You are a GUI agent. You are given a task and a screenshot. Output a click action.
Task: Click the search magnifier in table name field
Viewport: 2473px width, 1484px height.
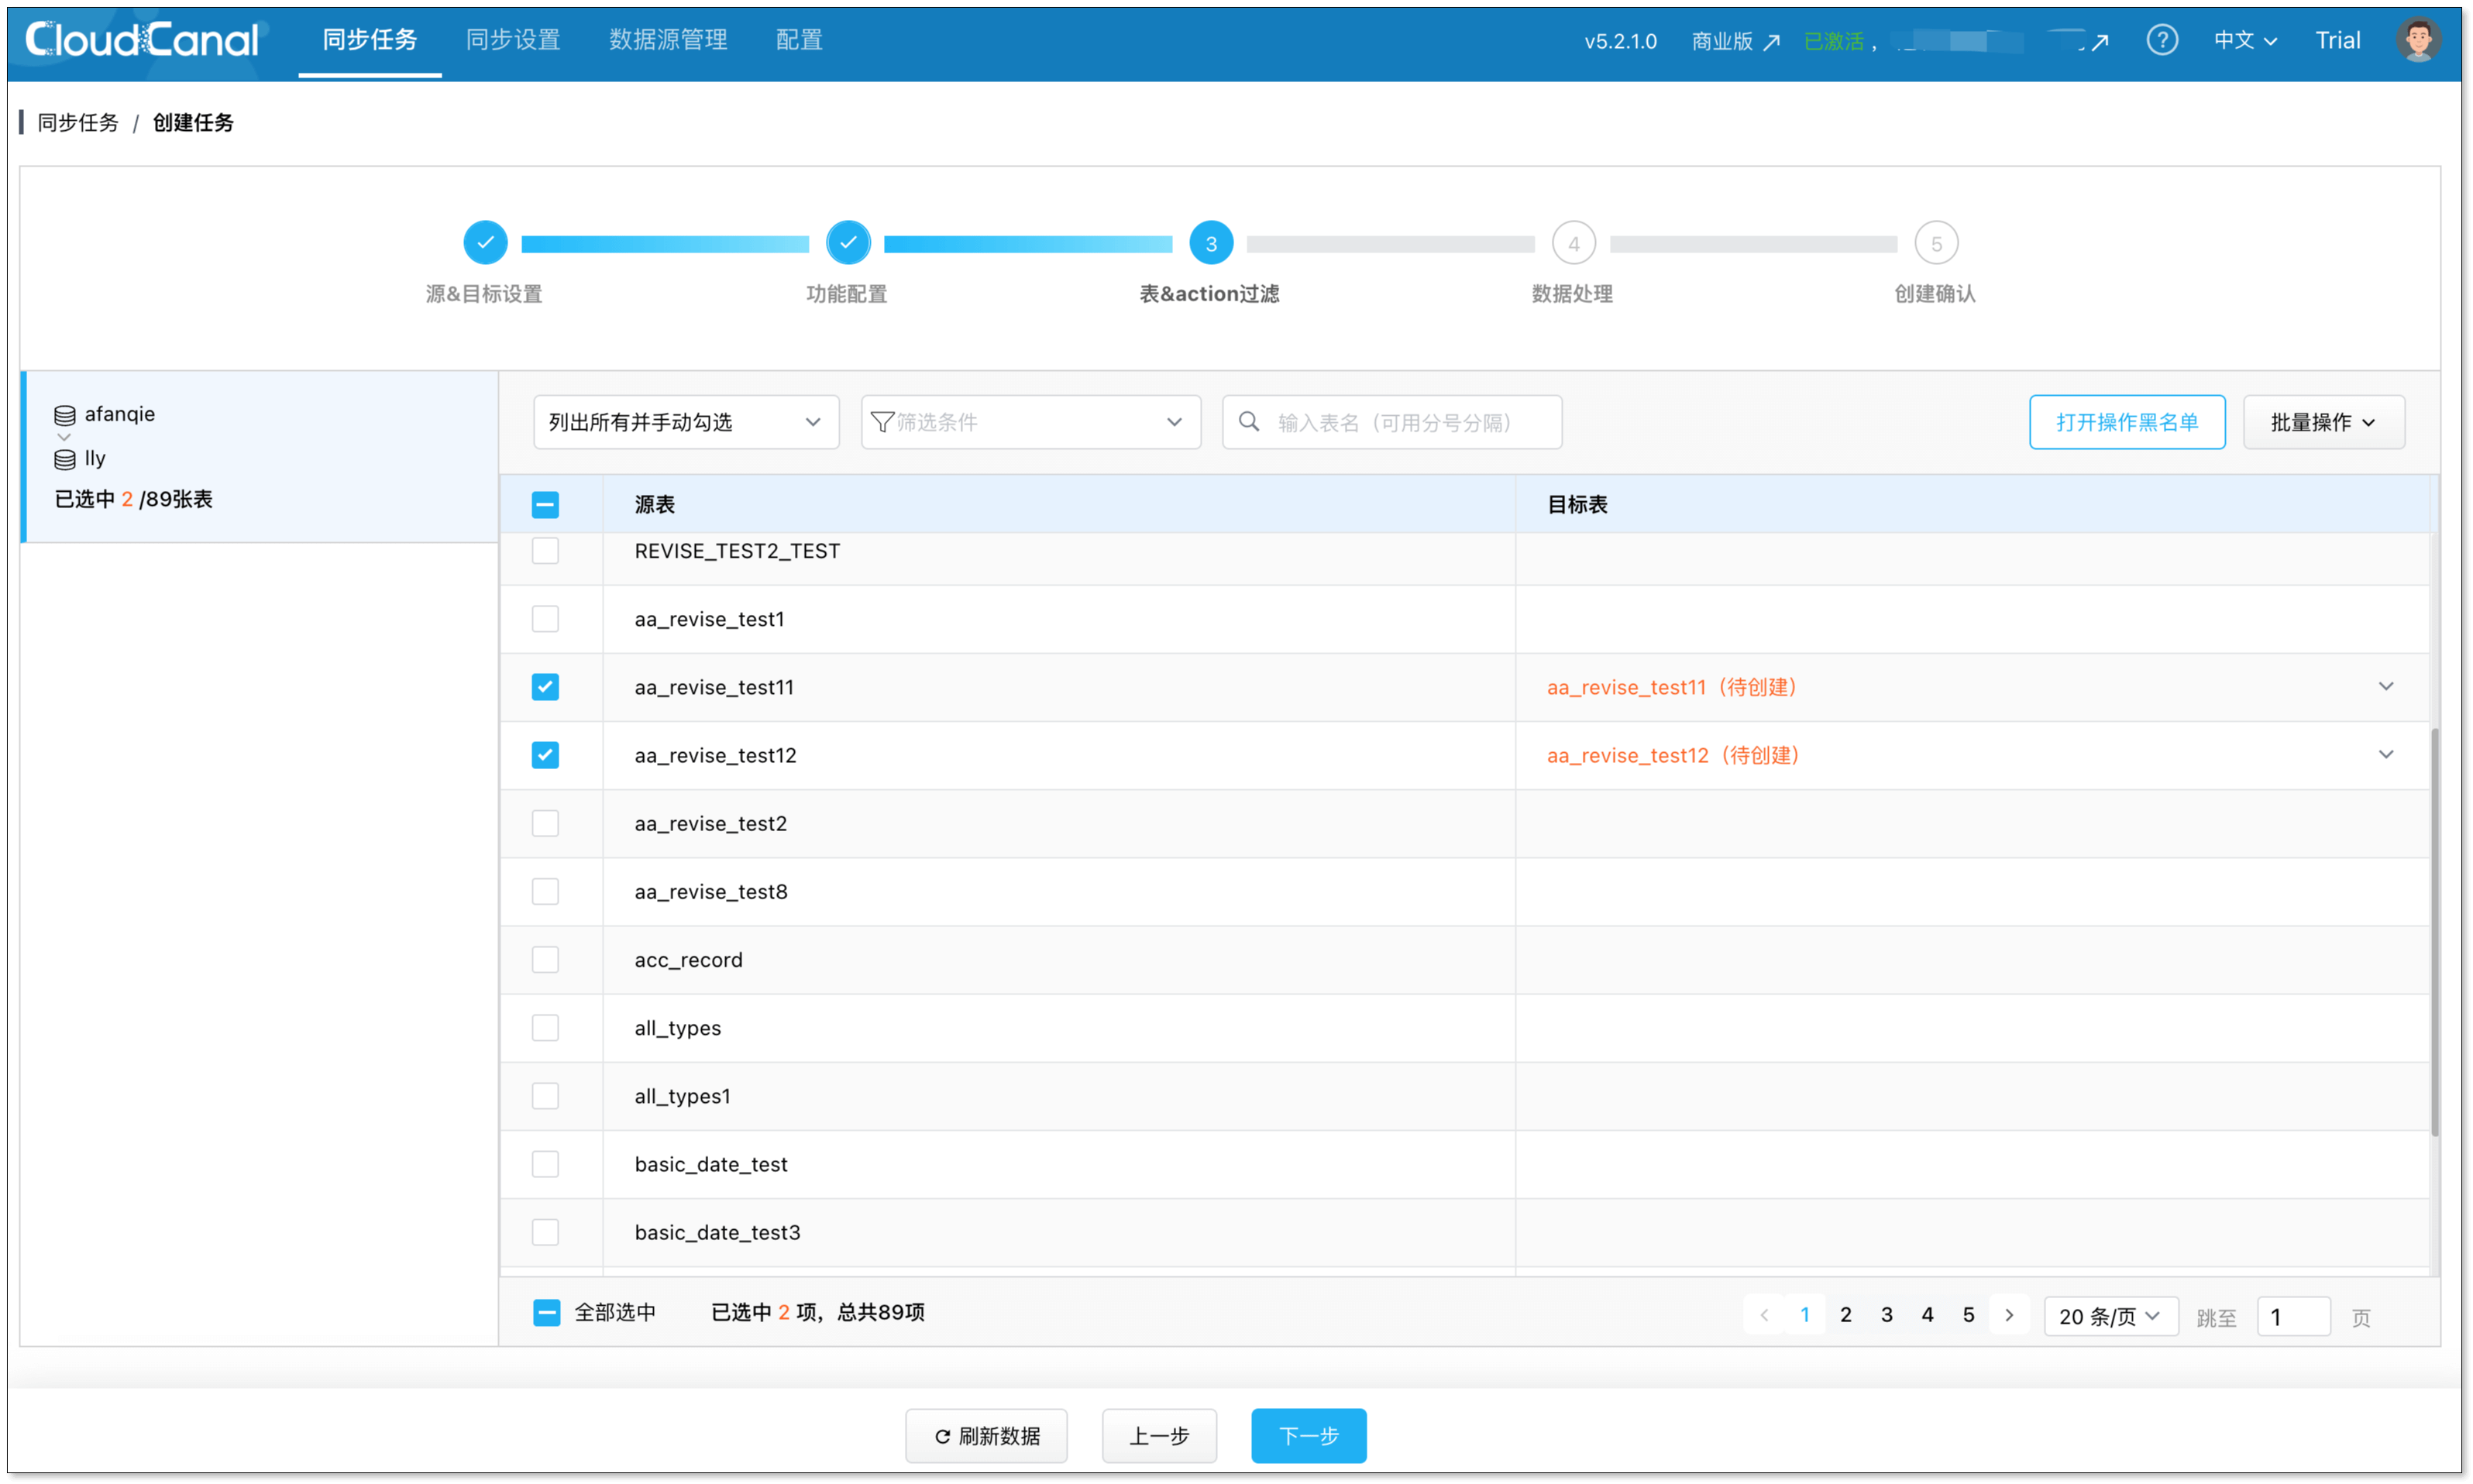(1249, 422)
